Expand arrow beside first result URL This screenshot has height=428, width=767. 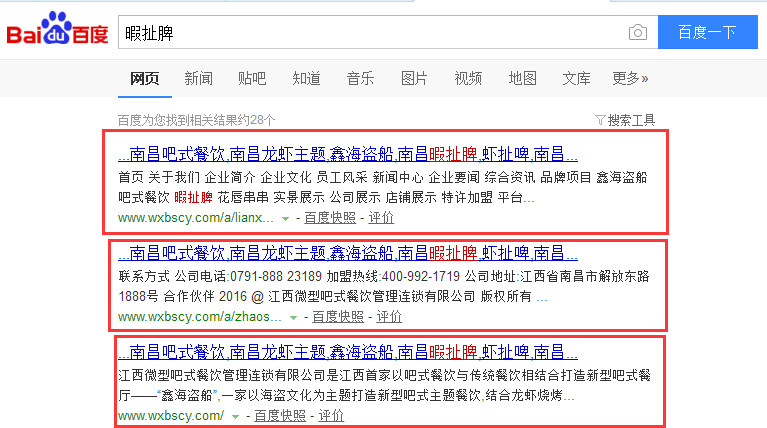(x=286, y=218)
